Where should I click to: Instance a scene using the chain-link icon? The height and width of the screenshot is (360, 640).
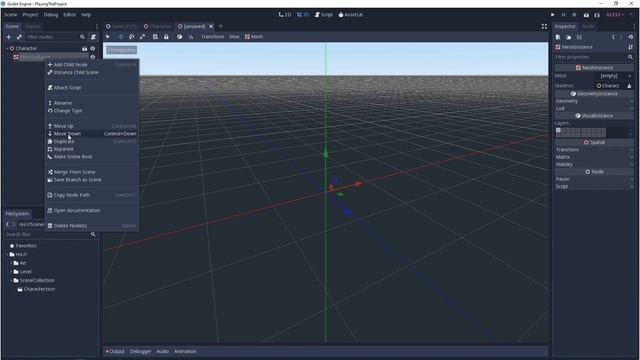click(19, 37)
